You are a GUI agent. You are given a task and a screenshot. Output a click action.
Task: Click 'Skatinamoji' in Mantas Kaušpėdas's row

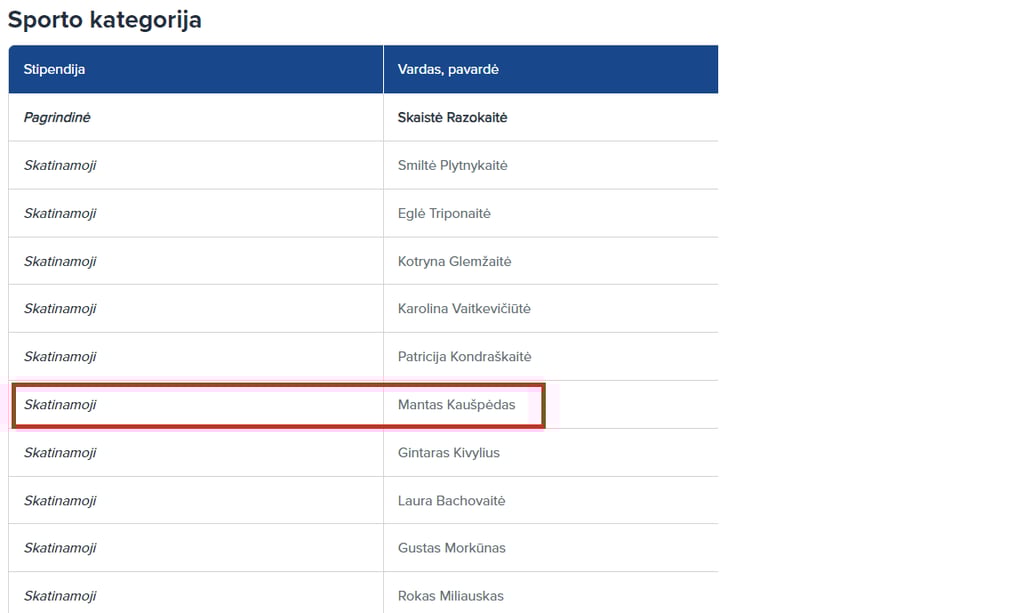60,405
